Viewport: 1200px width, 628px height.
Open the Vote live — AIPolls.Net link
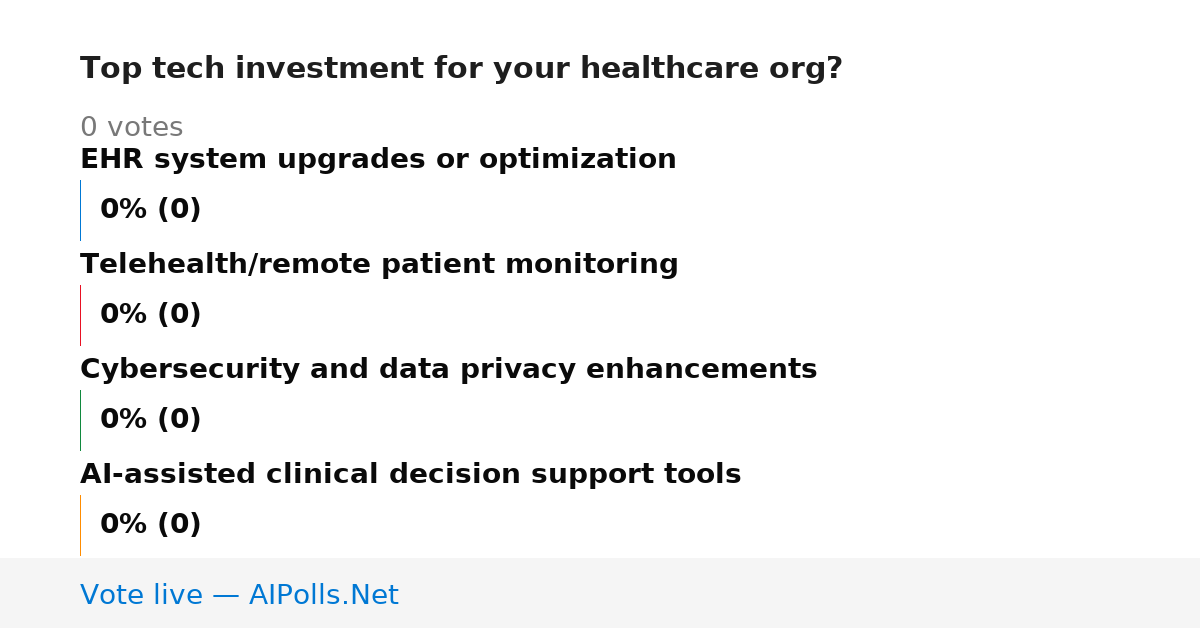239,596
